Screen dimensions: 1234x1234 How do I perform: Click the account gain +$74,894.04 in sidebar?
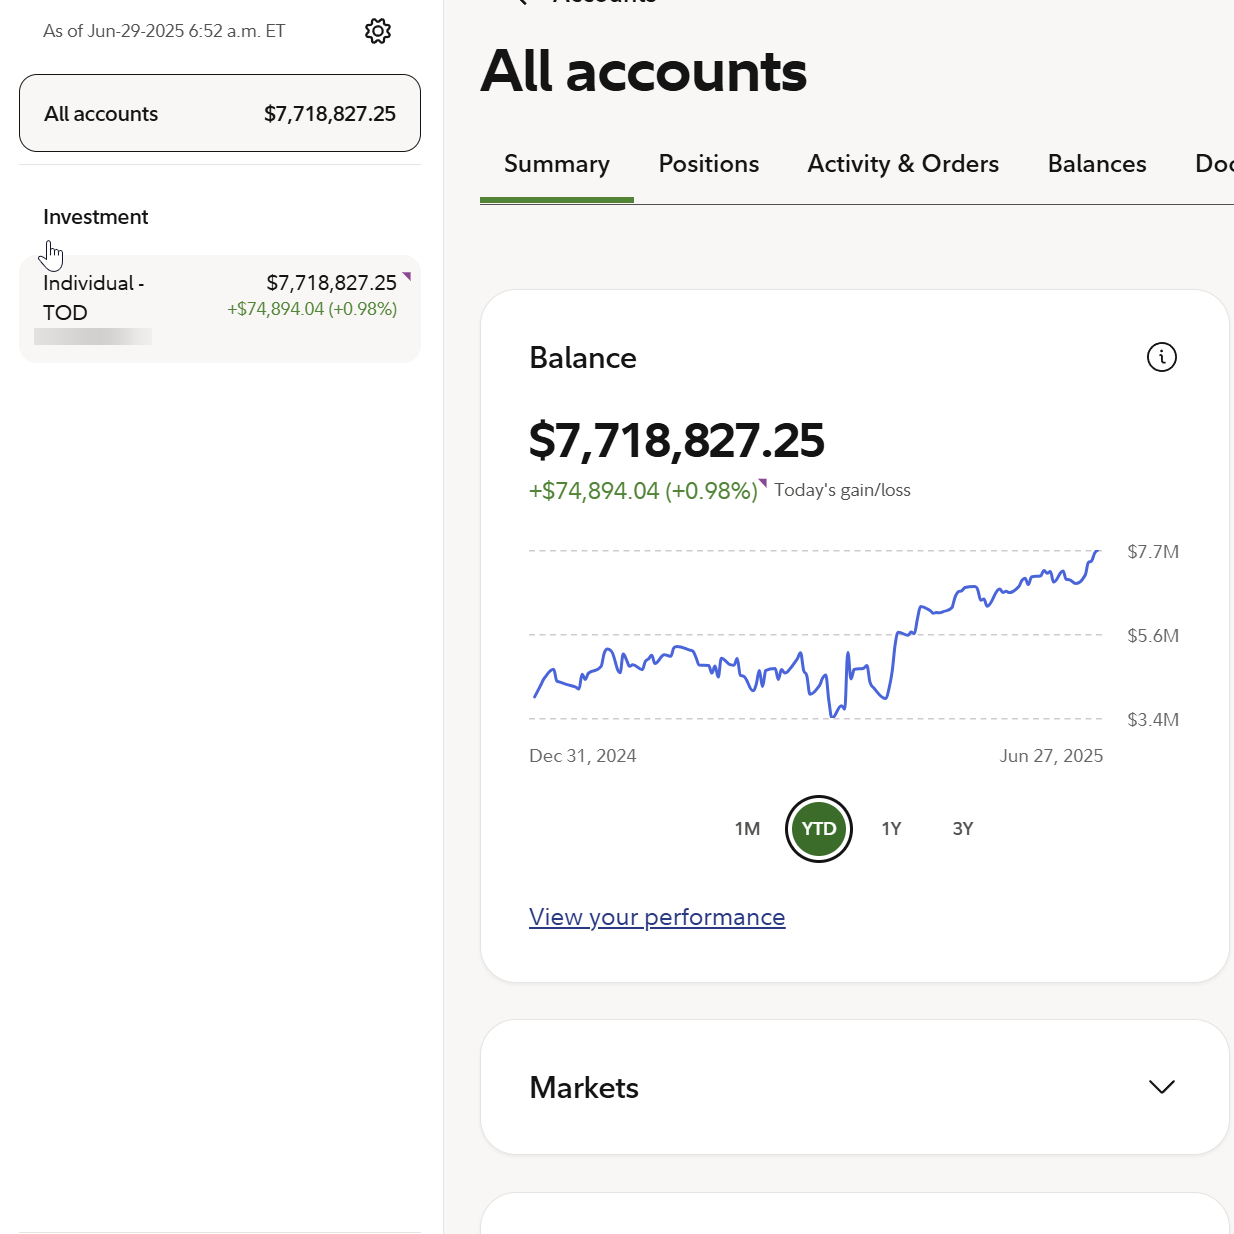tap(312, 309)
